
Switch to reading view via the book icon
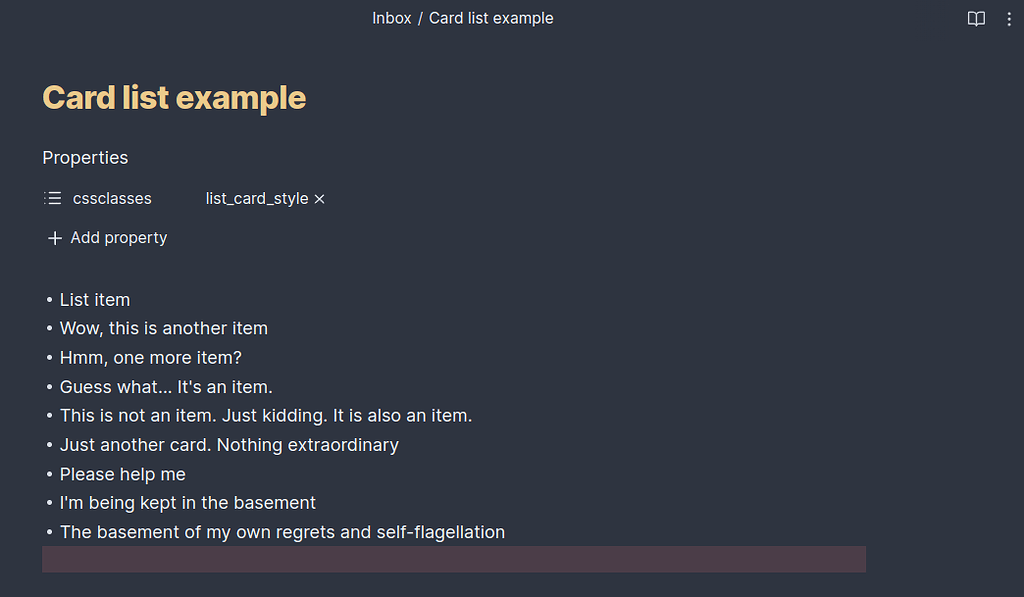(x=975, y=18)
